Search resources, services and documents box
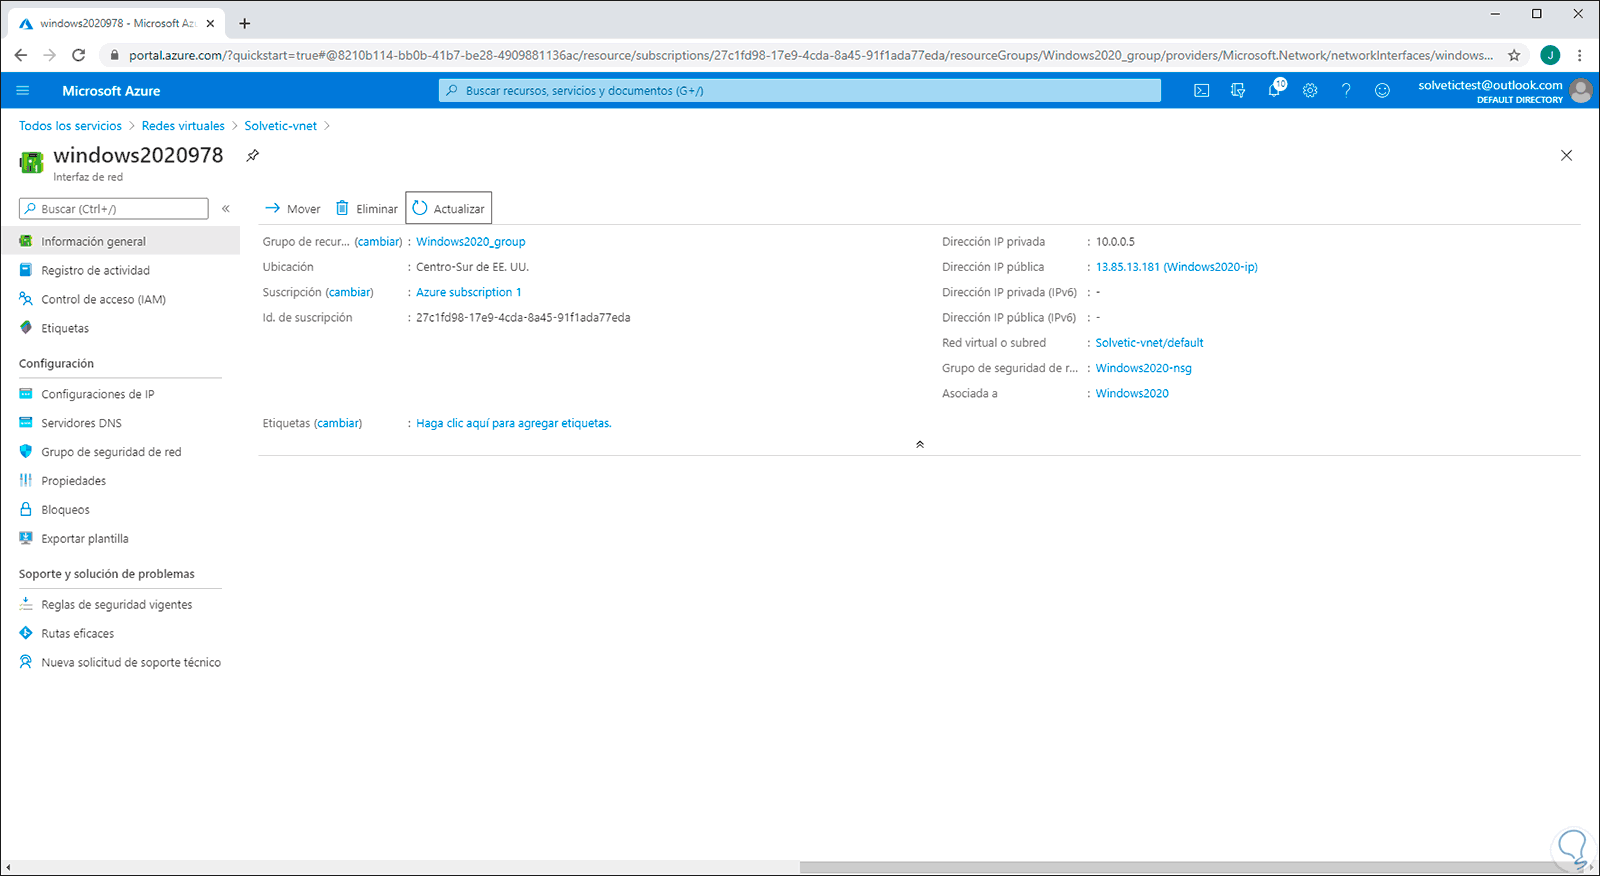Screen dimensions: 1600x876 coord(800,91)
